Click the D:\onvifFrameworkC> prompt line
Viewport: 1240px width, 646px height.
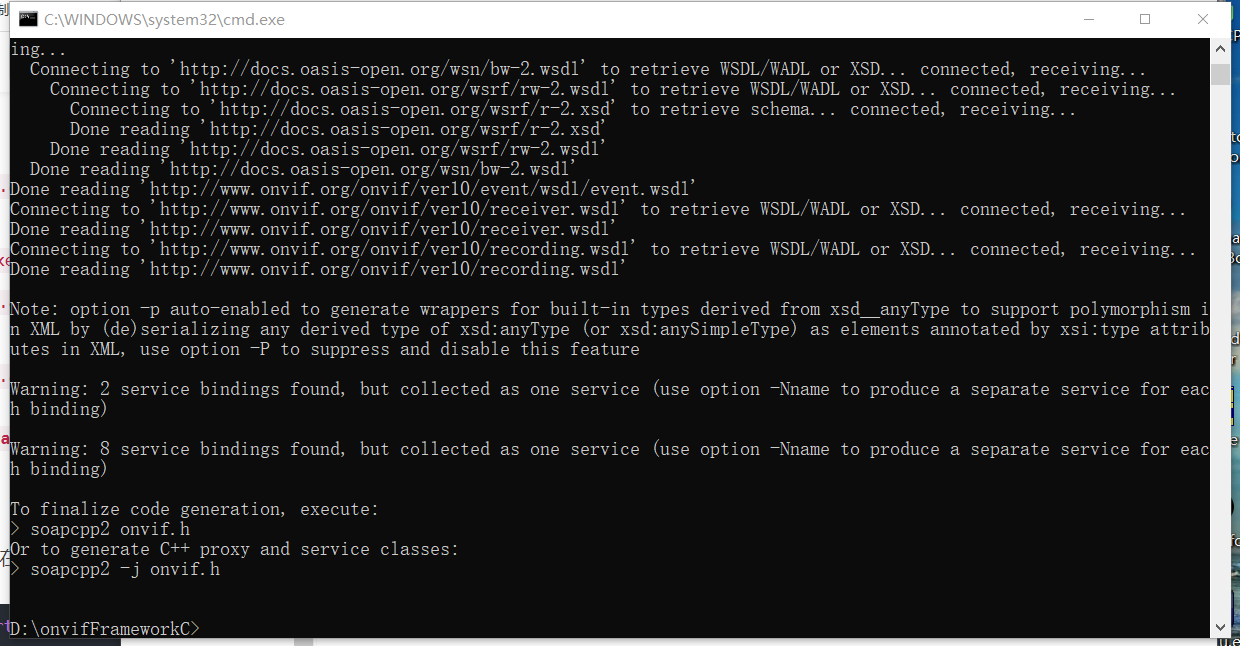coord(100,628)
